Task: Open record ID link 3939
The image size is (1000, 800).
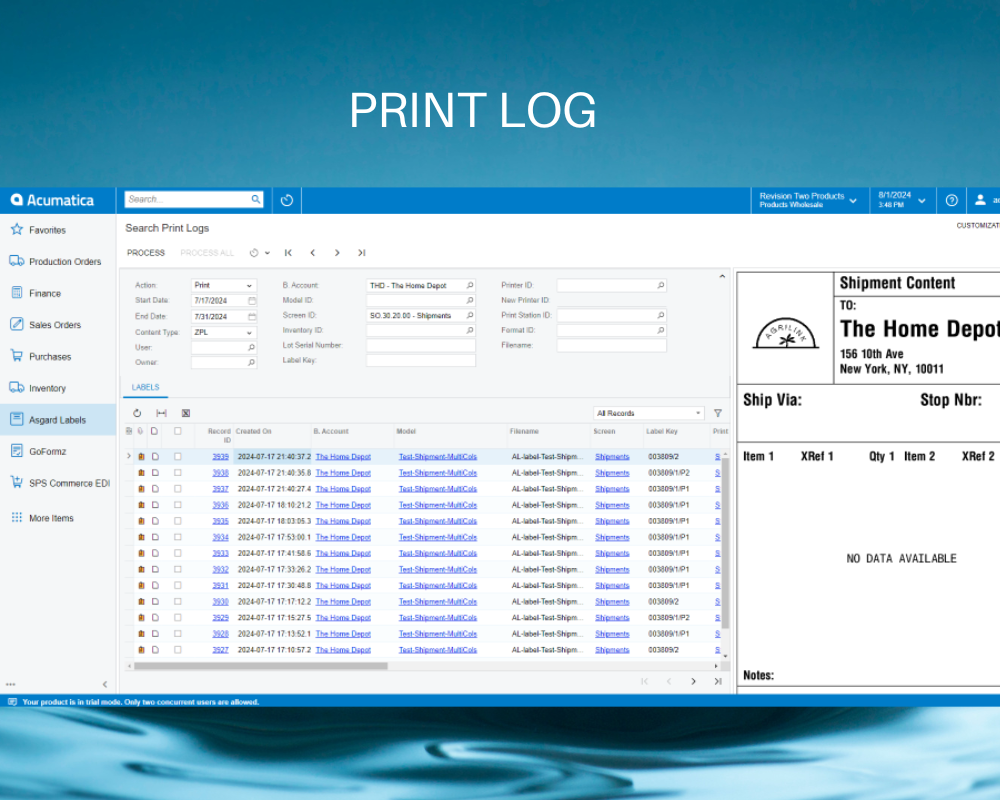Action: click(x=220, y=457)
